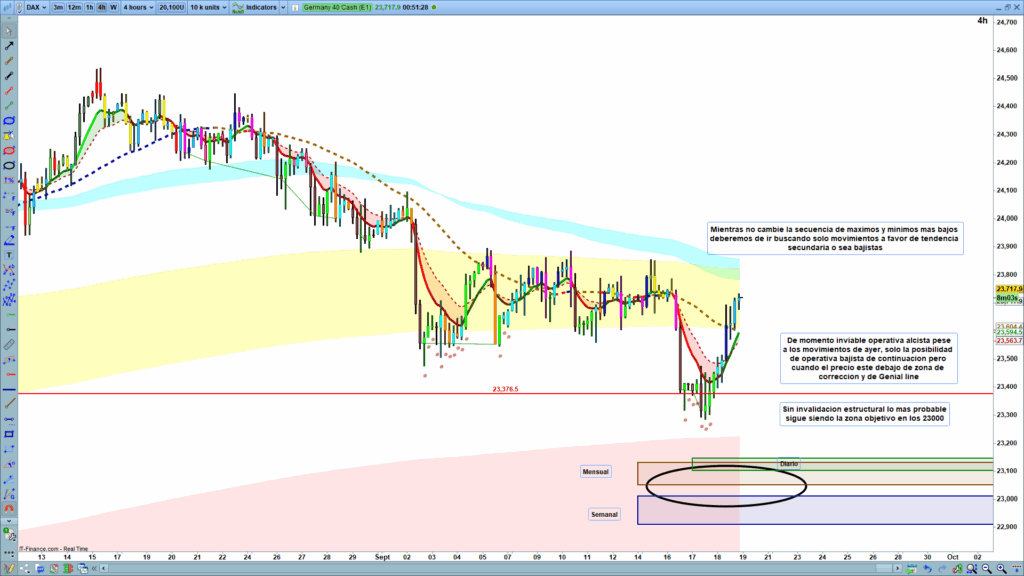Select the Mensual zone label
Viewport: 1024px width, 576px height.
[596, 471]
